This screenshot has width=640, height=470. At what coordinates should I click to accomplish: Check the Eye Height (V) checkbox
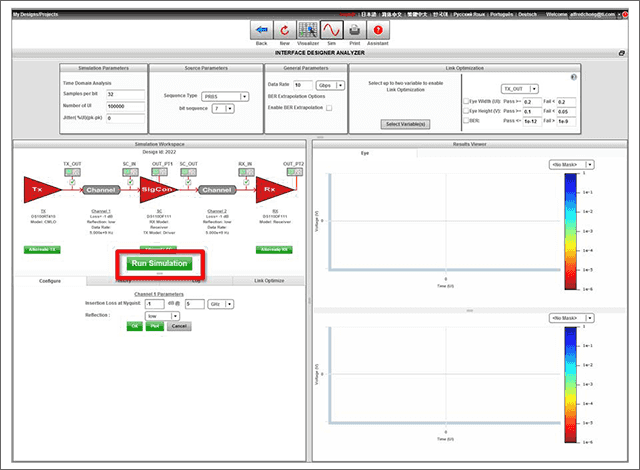pos(466,111)
